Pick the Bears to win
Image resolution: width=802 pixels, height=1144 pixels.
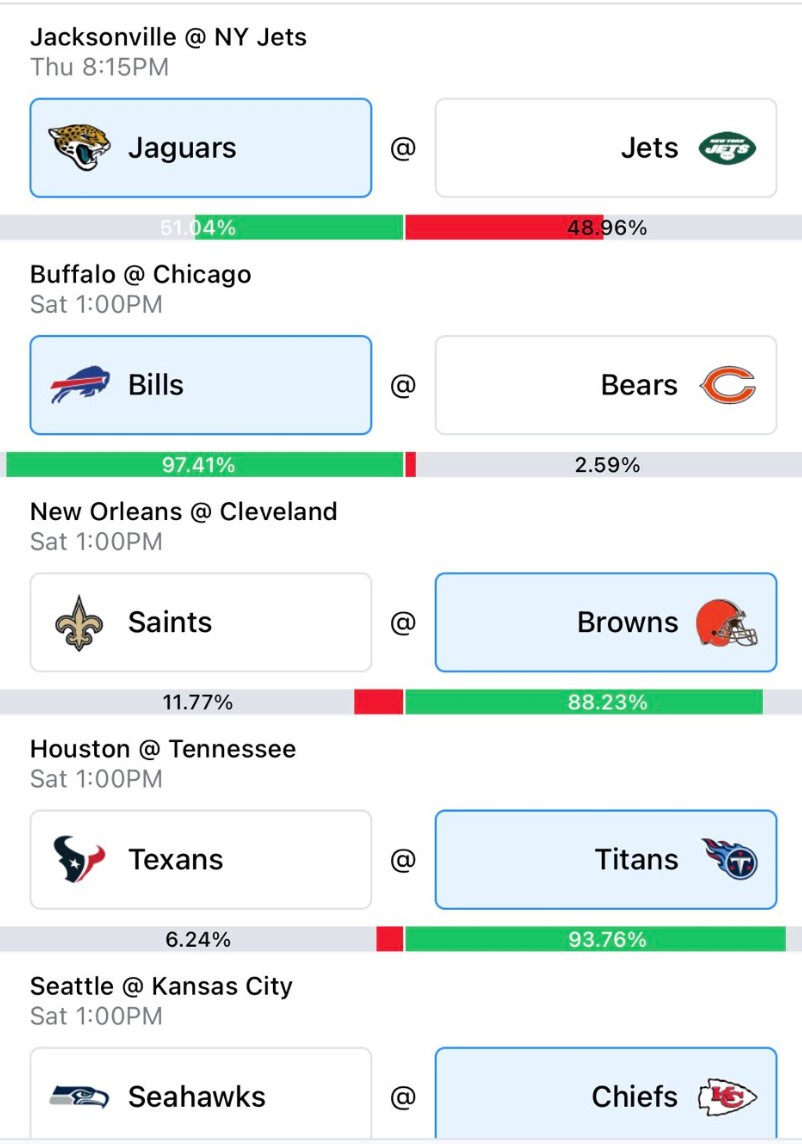tap(606, 385)
